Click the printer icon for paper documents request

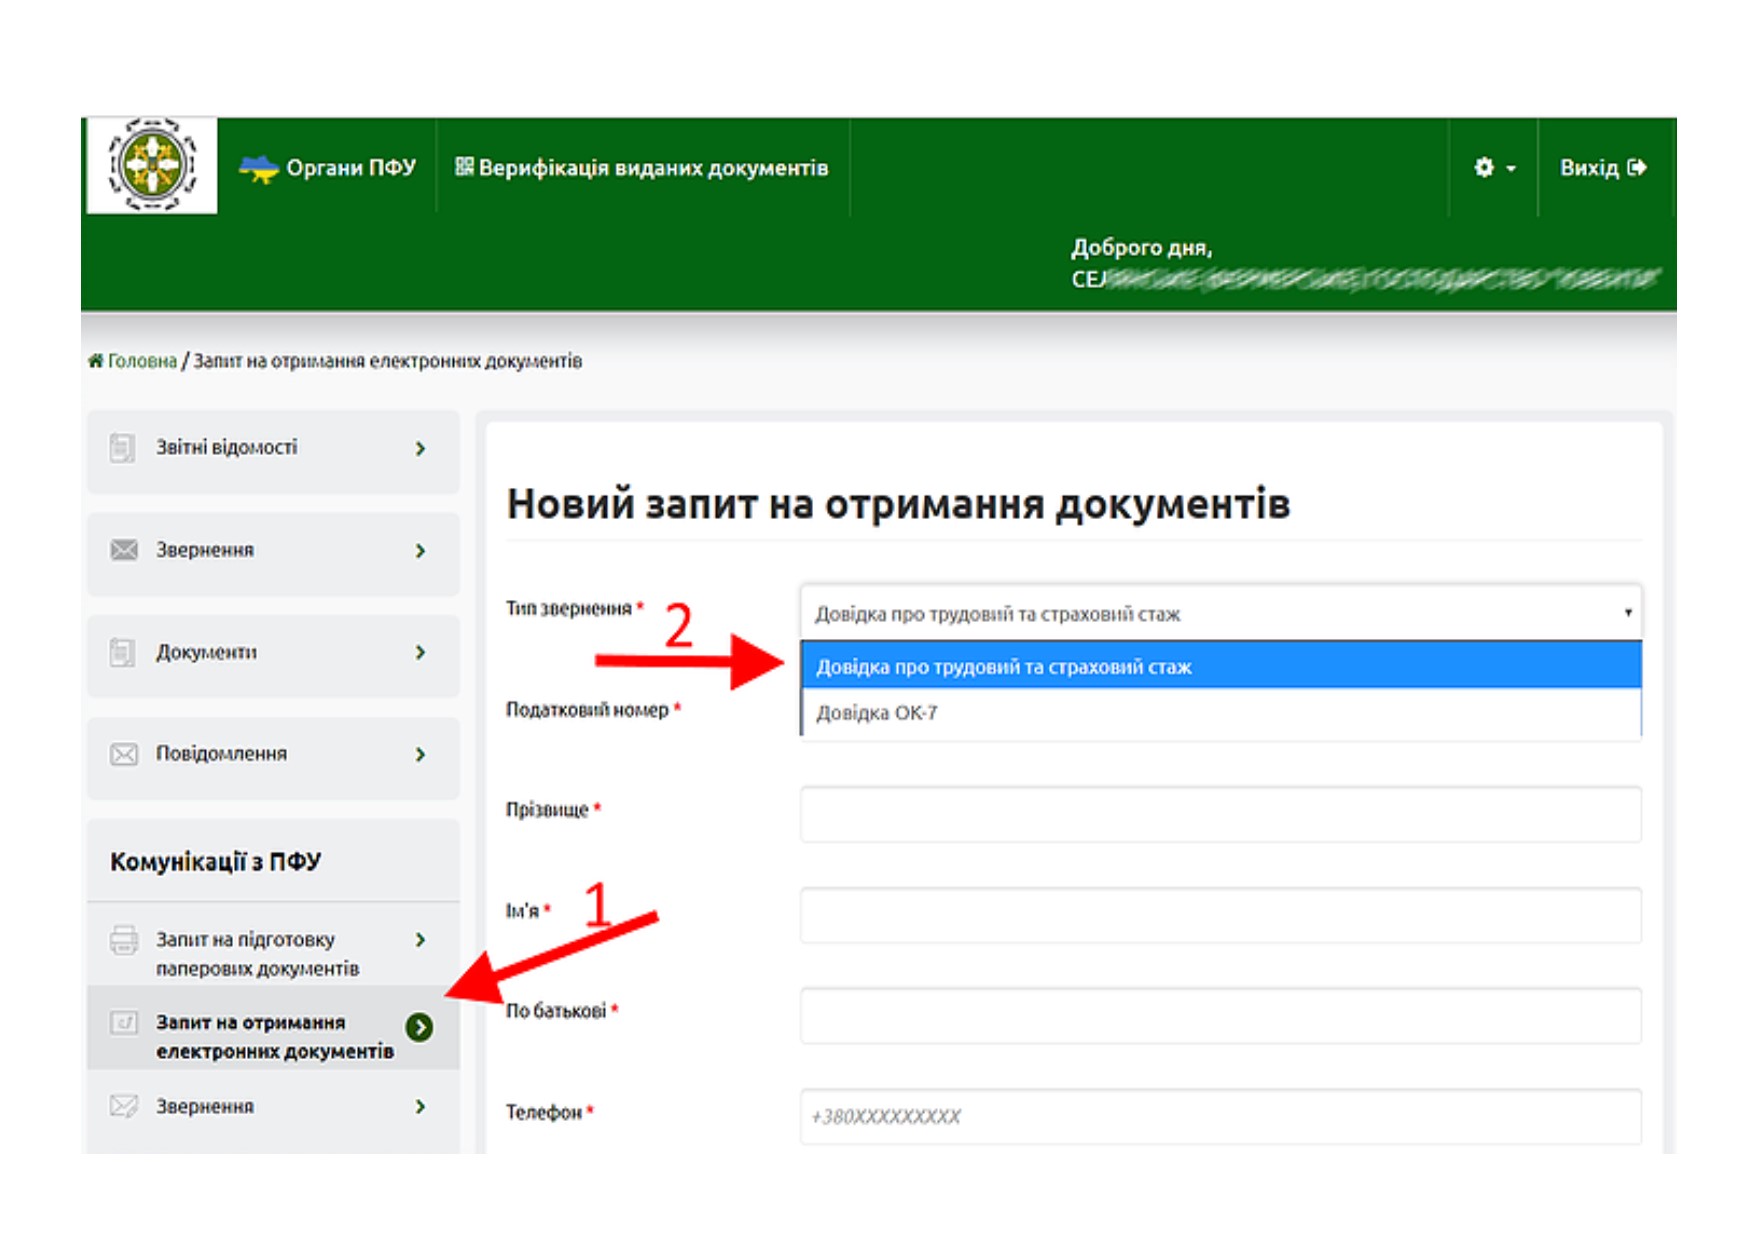[x=124, y=940]
